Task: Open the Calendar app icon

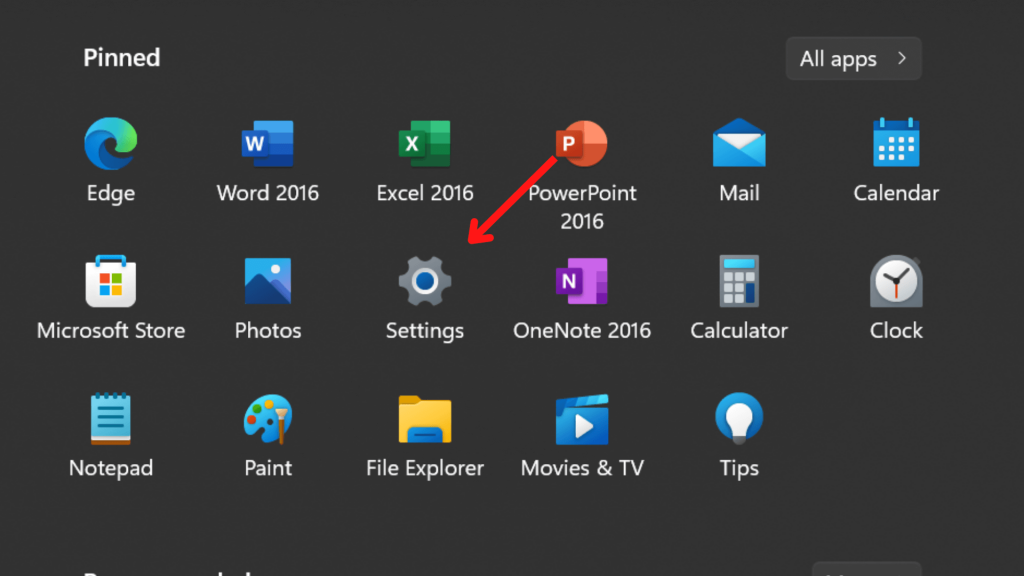Action: pos(896,142)
